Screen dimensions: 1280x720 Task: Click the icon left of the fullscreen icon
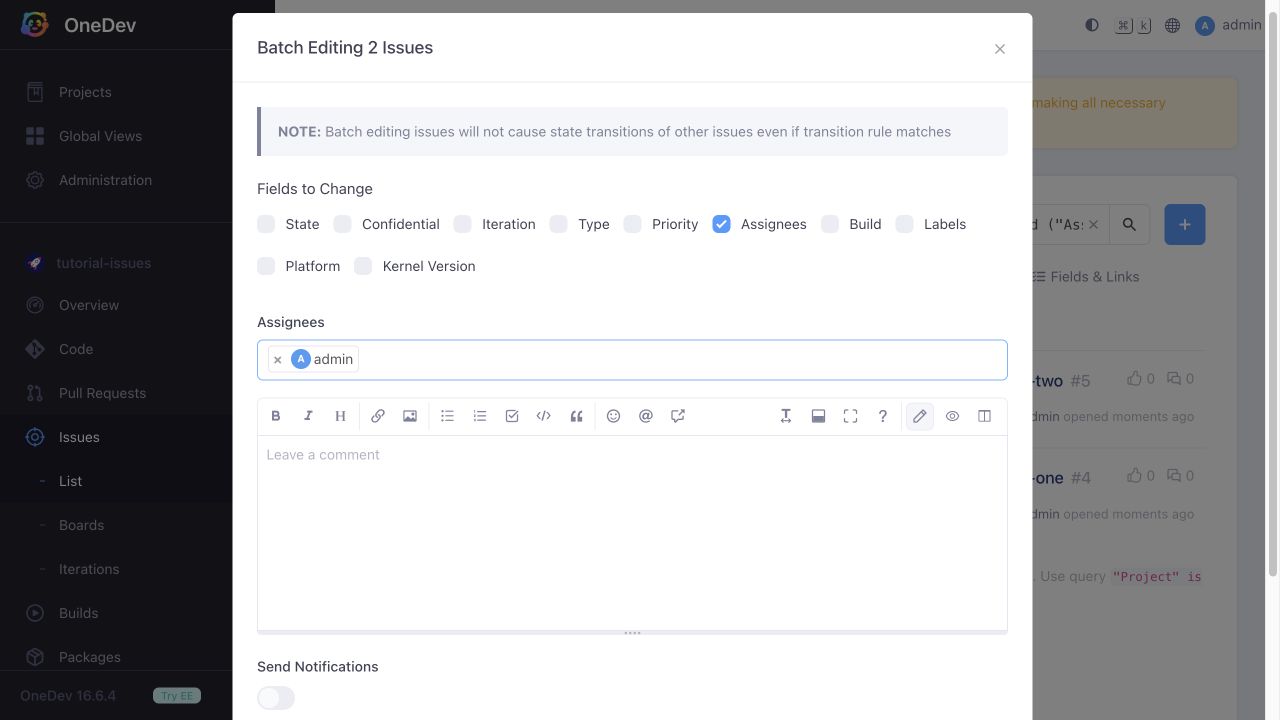click(x=818, y=416)
